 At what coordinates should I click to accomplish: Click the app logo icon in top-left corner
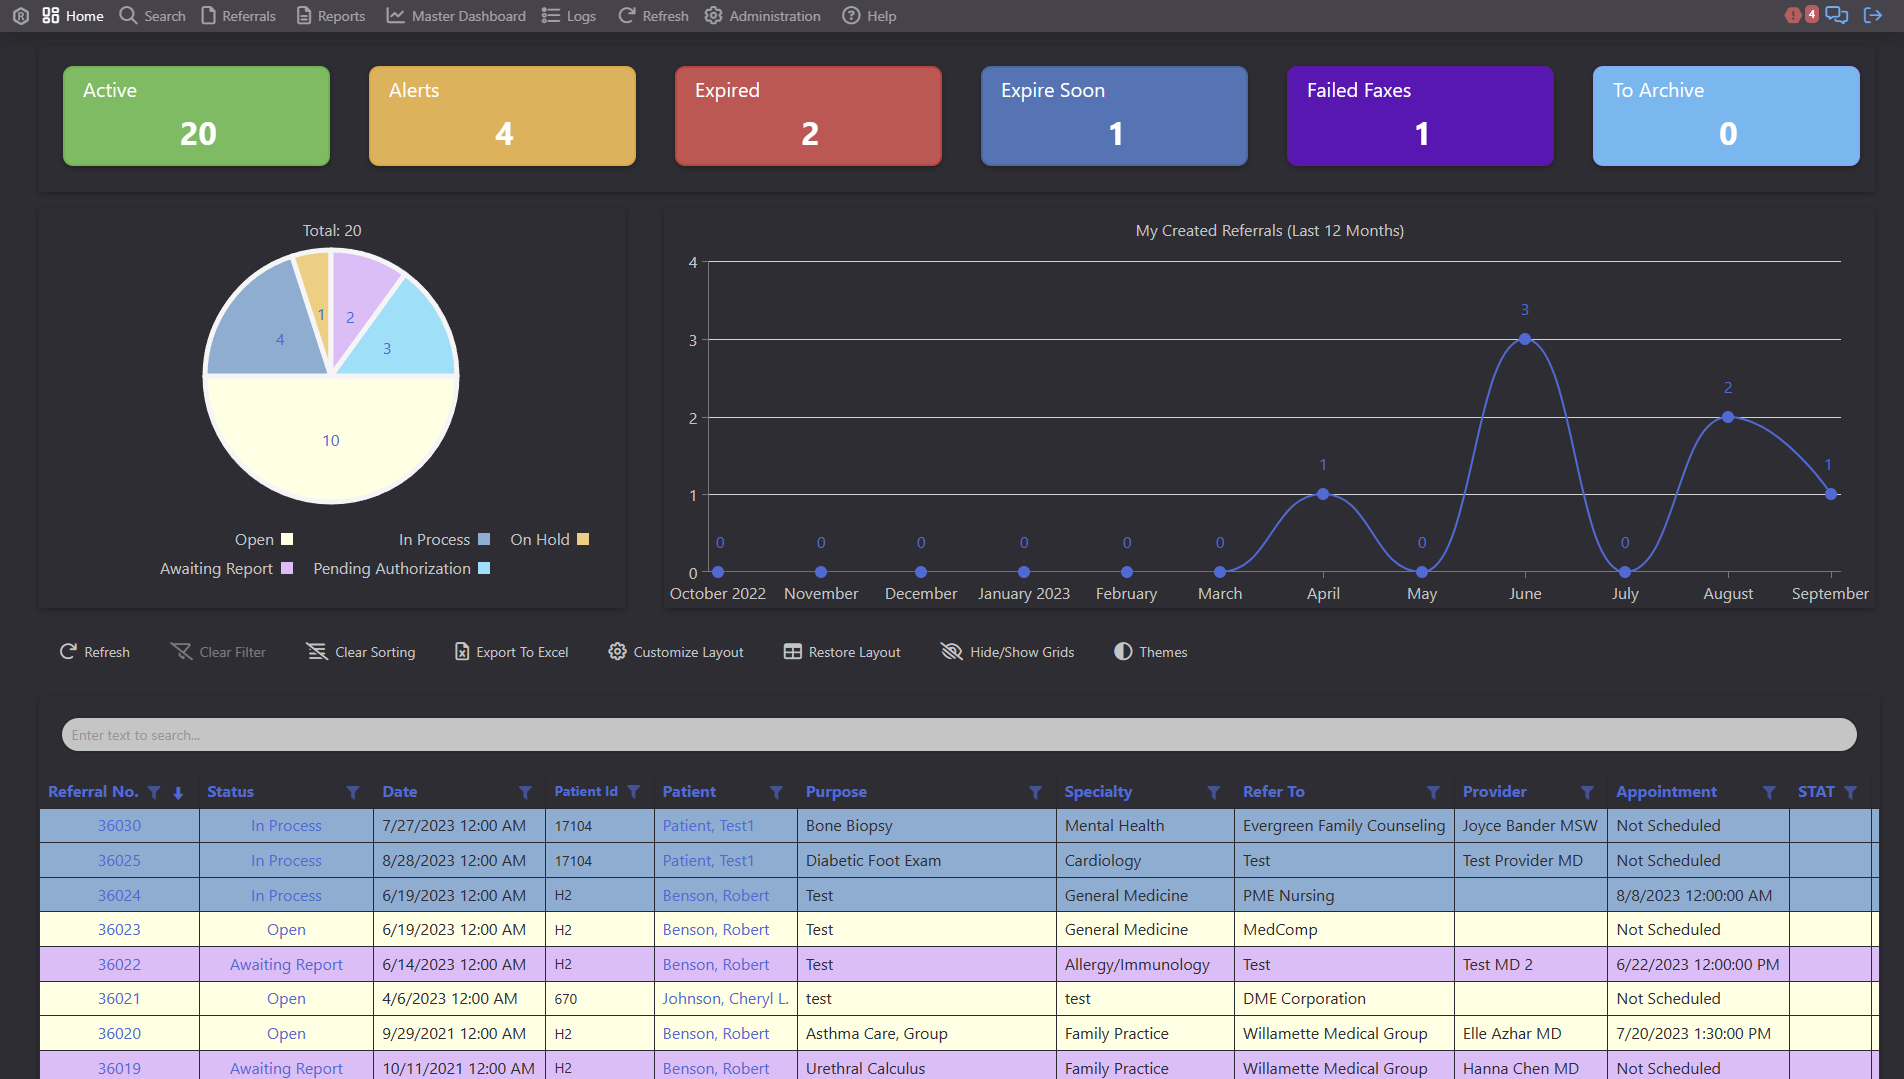[x=20, y=16]
